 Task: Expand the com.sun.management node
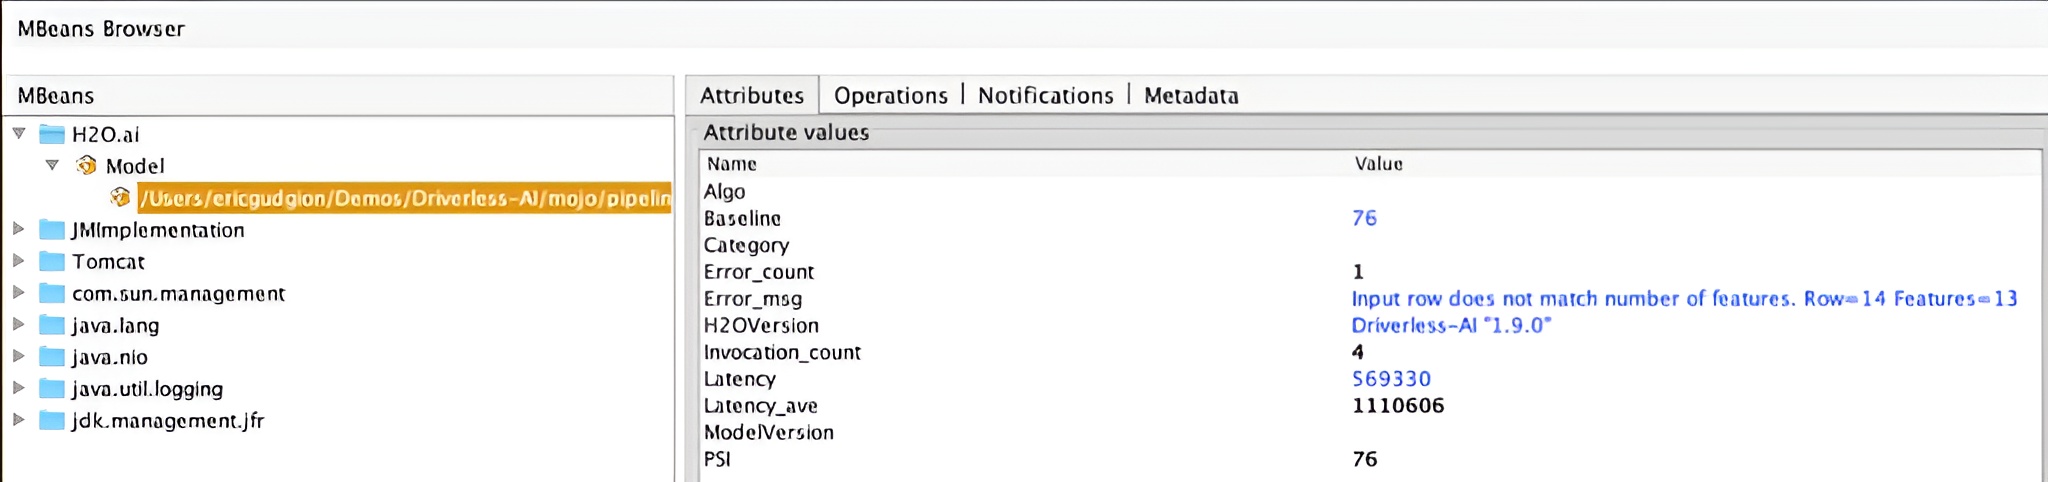click(18, 293)
